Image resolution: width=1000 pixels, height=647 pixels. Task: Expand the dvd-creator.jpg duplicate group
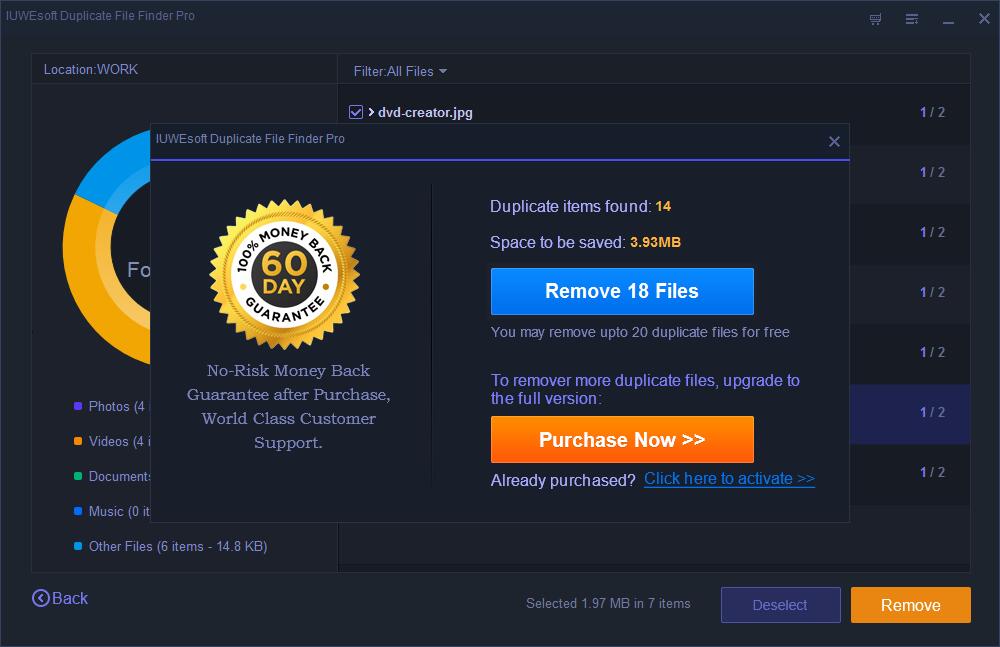point(371,112)
